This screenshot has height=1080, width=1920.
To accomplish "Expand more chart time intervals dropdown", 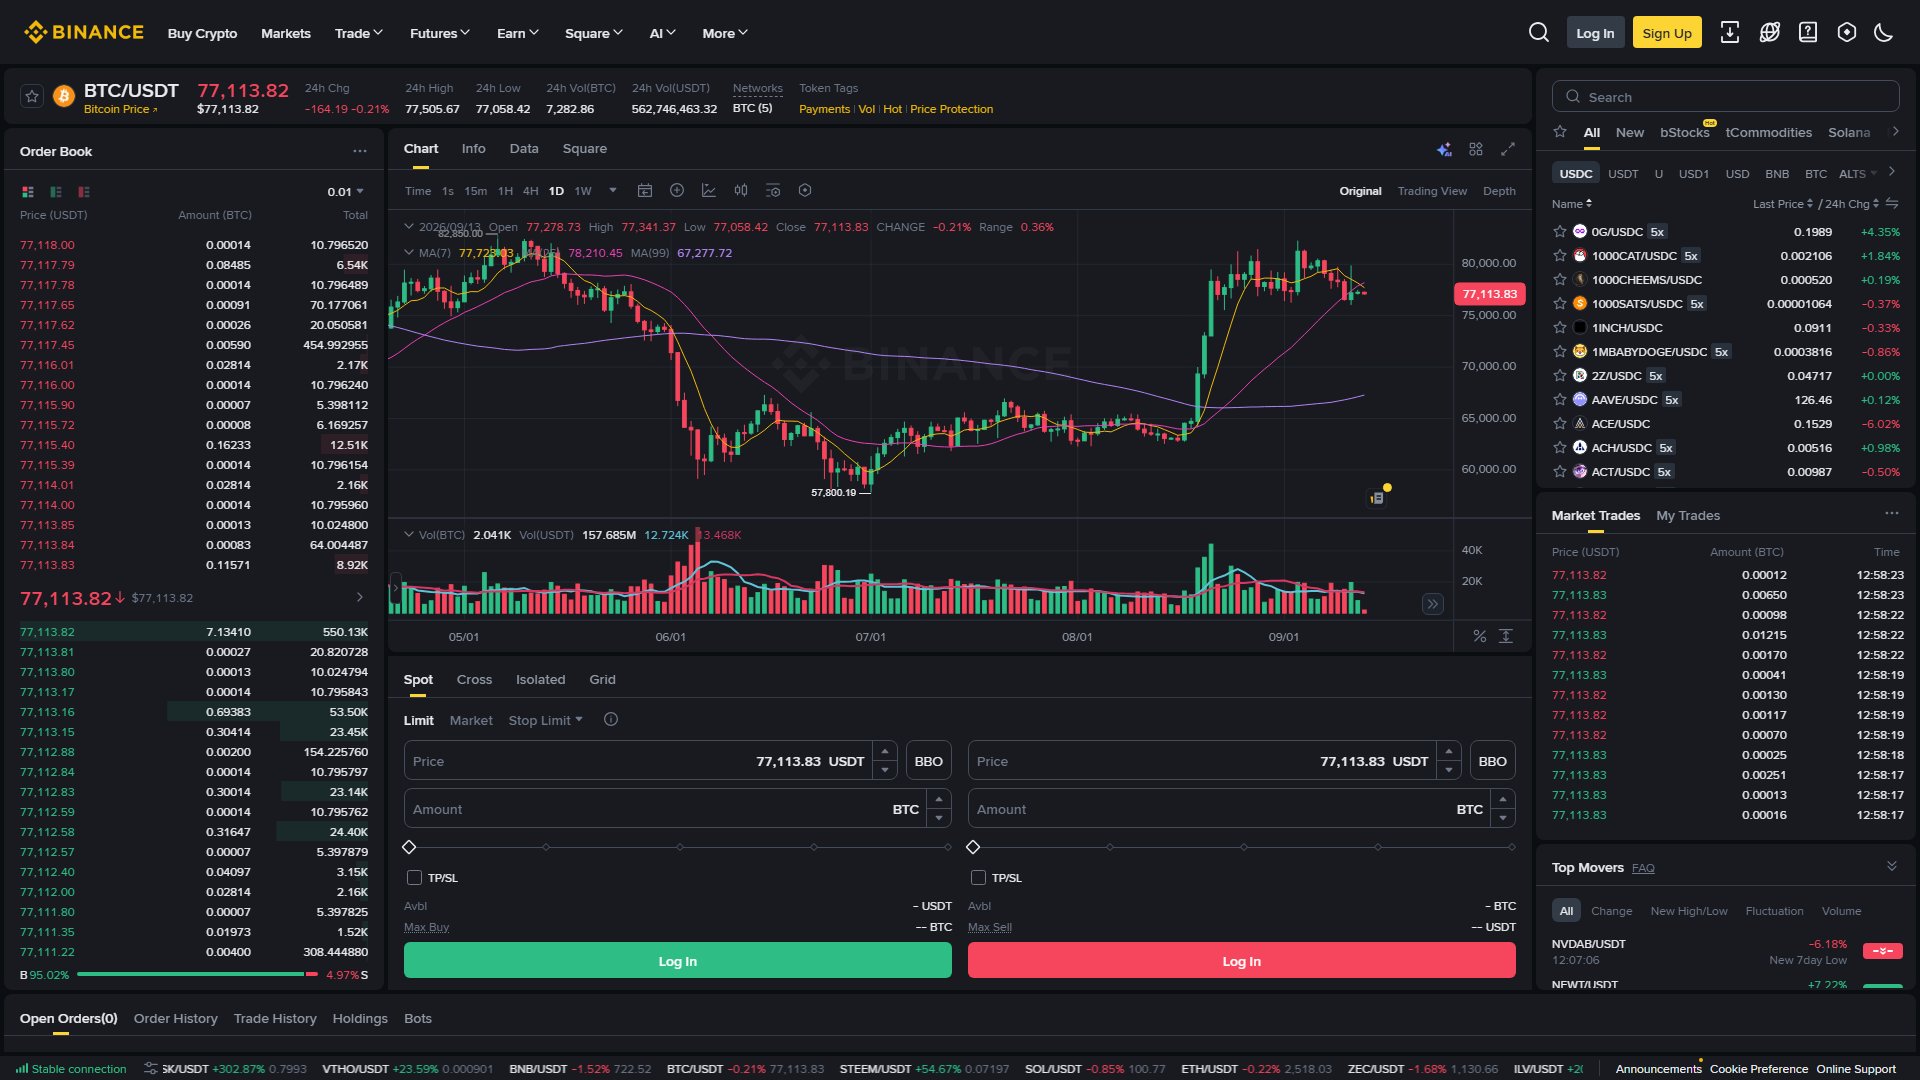I will pos(613,190).
